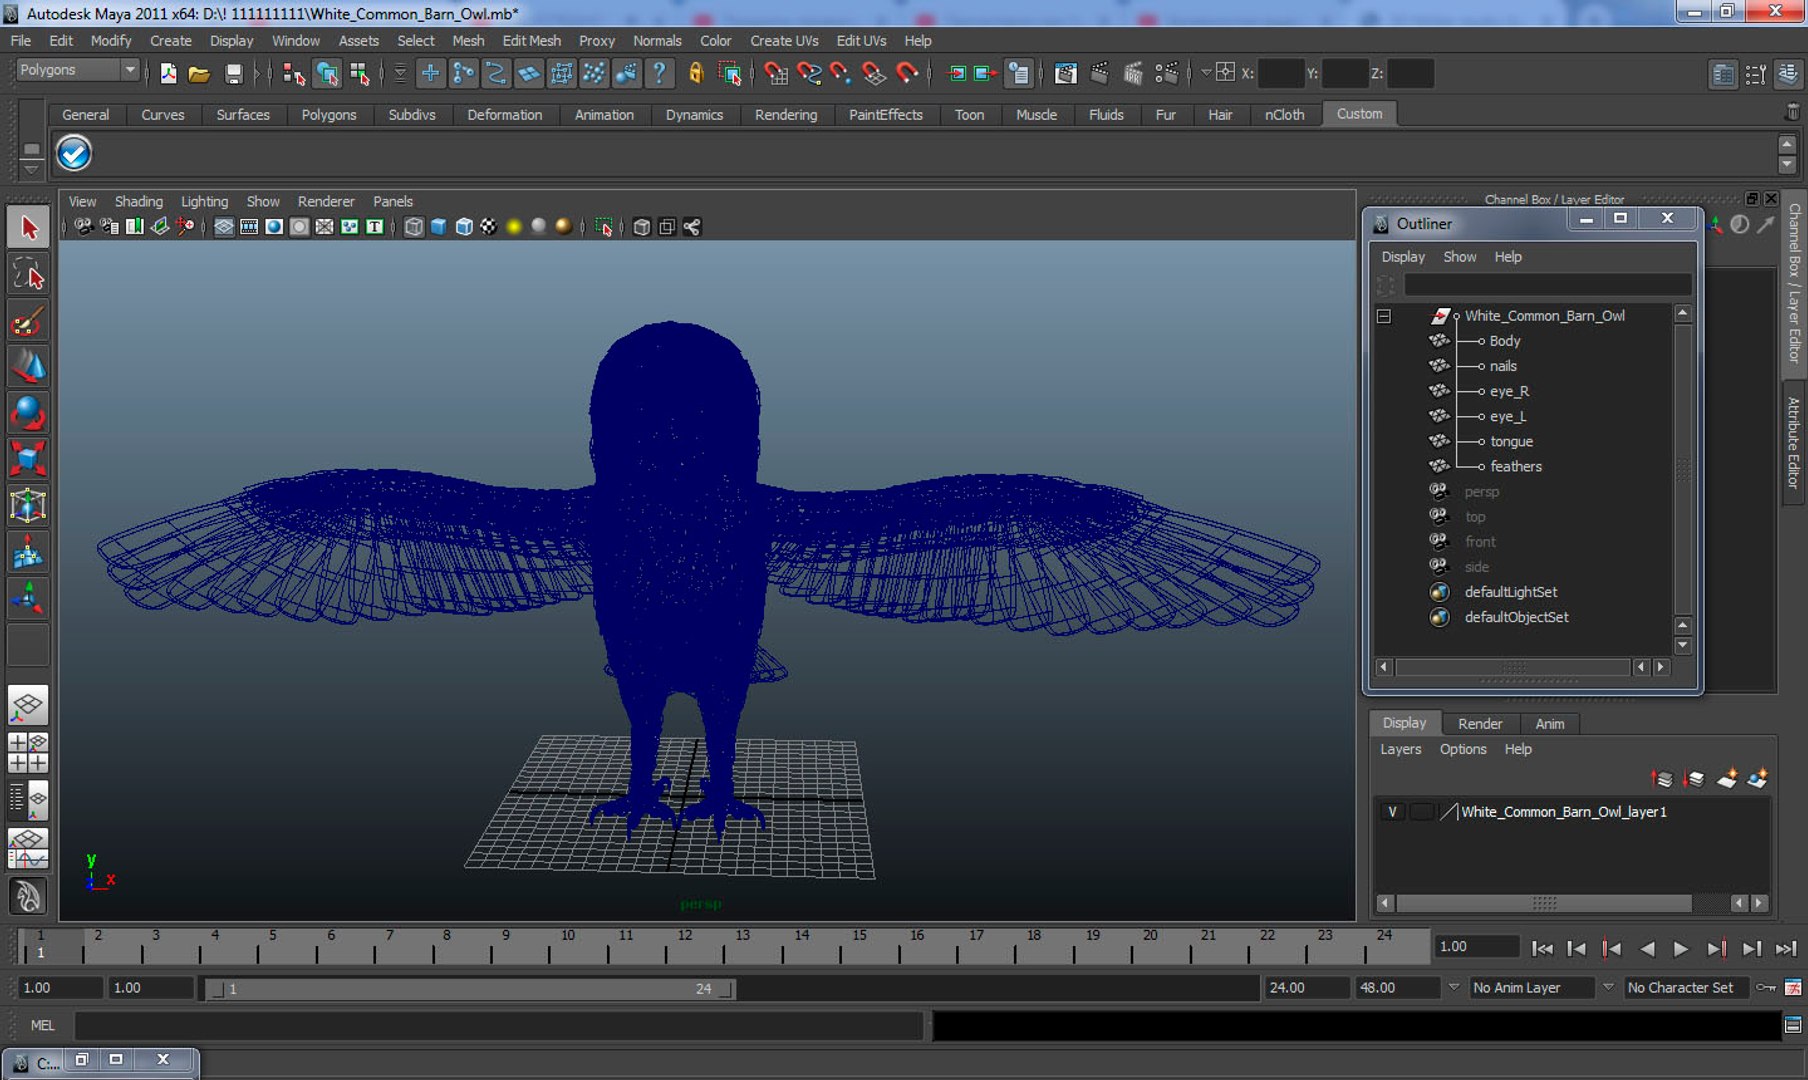1808x1080 pixels.
Task: Open the Edit Mesh menu
Action: (x=531, y=41)
